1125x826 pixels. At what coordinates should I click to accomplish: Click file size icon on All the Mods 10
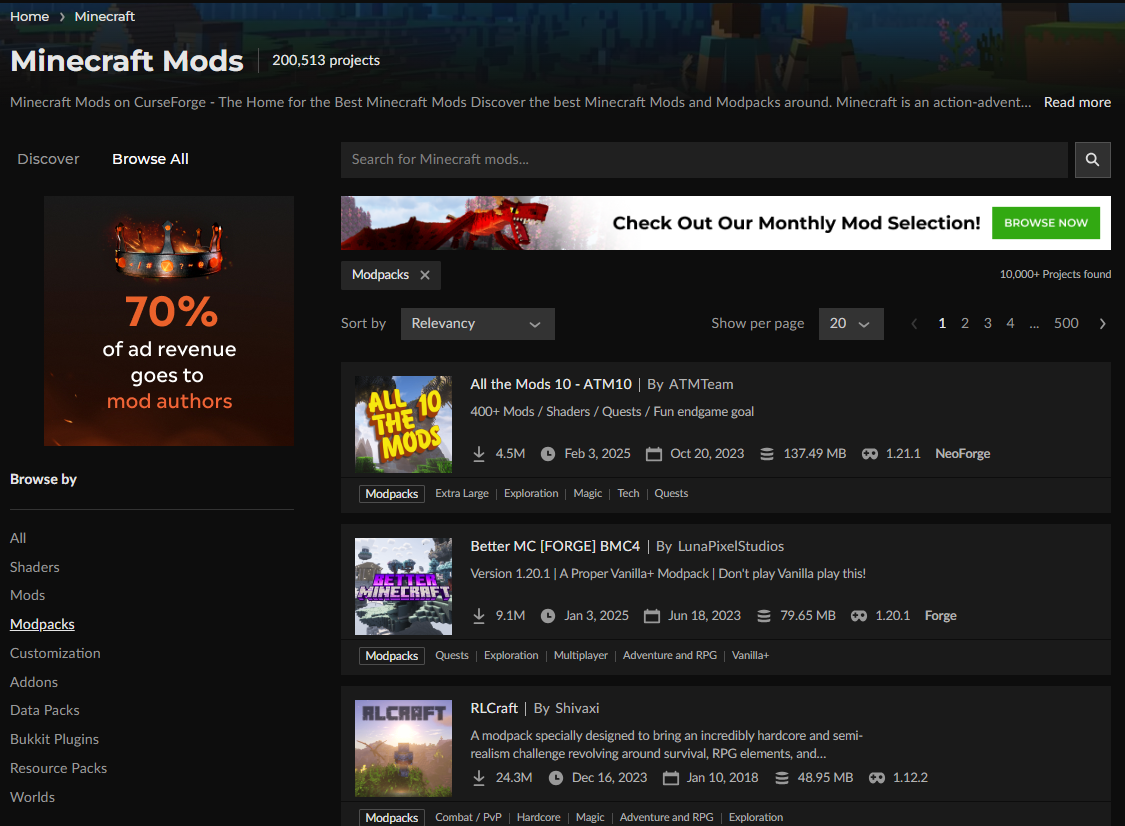click(767, 454)
